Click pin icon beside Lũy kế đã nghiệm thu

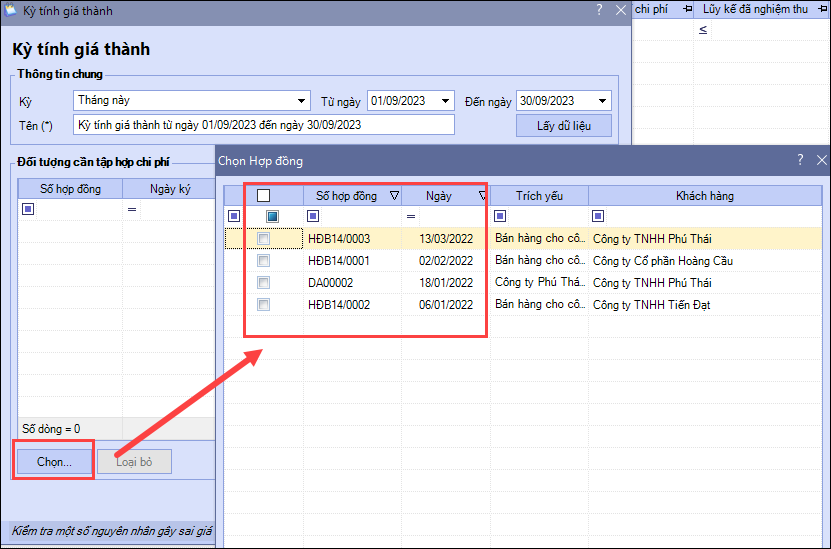click(x=687, y=9)
